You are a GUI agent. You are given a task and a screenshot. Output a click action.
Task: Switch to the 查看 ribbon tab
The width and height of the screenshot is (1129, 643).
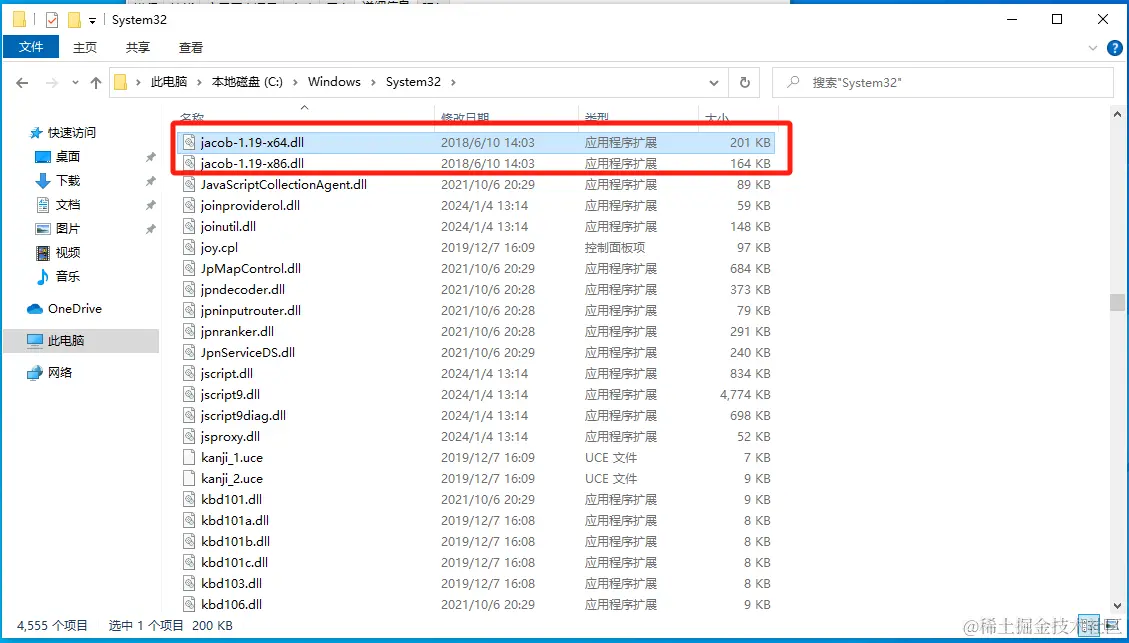tap(191, 47)
